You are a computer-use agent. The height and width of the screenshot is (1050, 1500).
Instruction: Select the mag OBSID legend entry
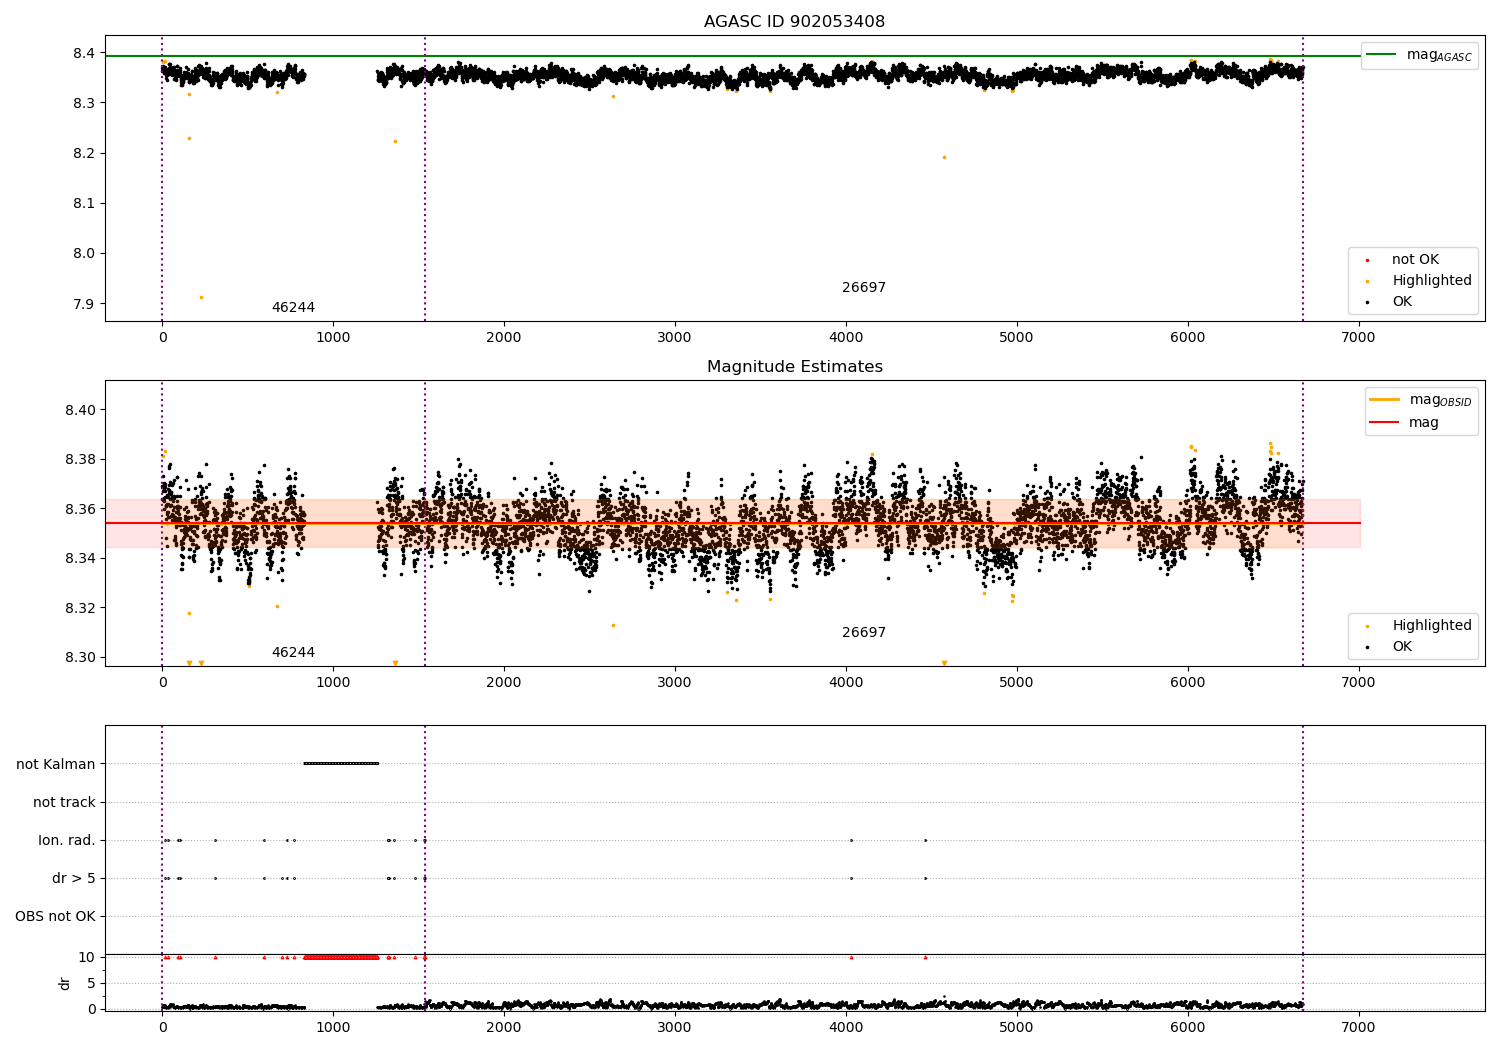(x=1420, y=400)
